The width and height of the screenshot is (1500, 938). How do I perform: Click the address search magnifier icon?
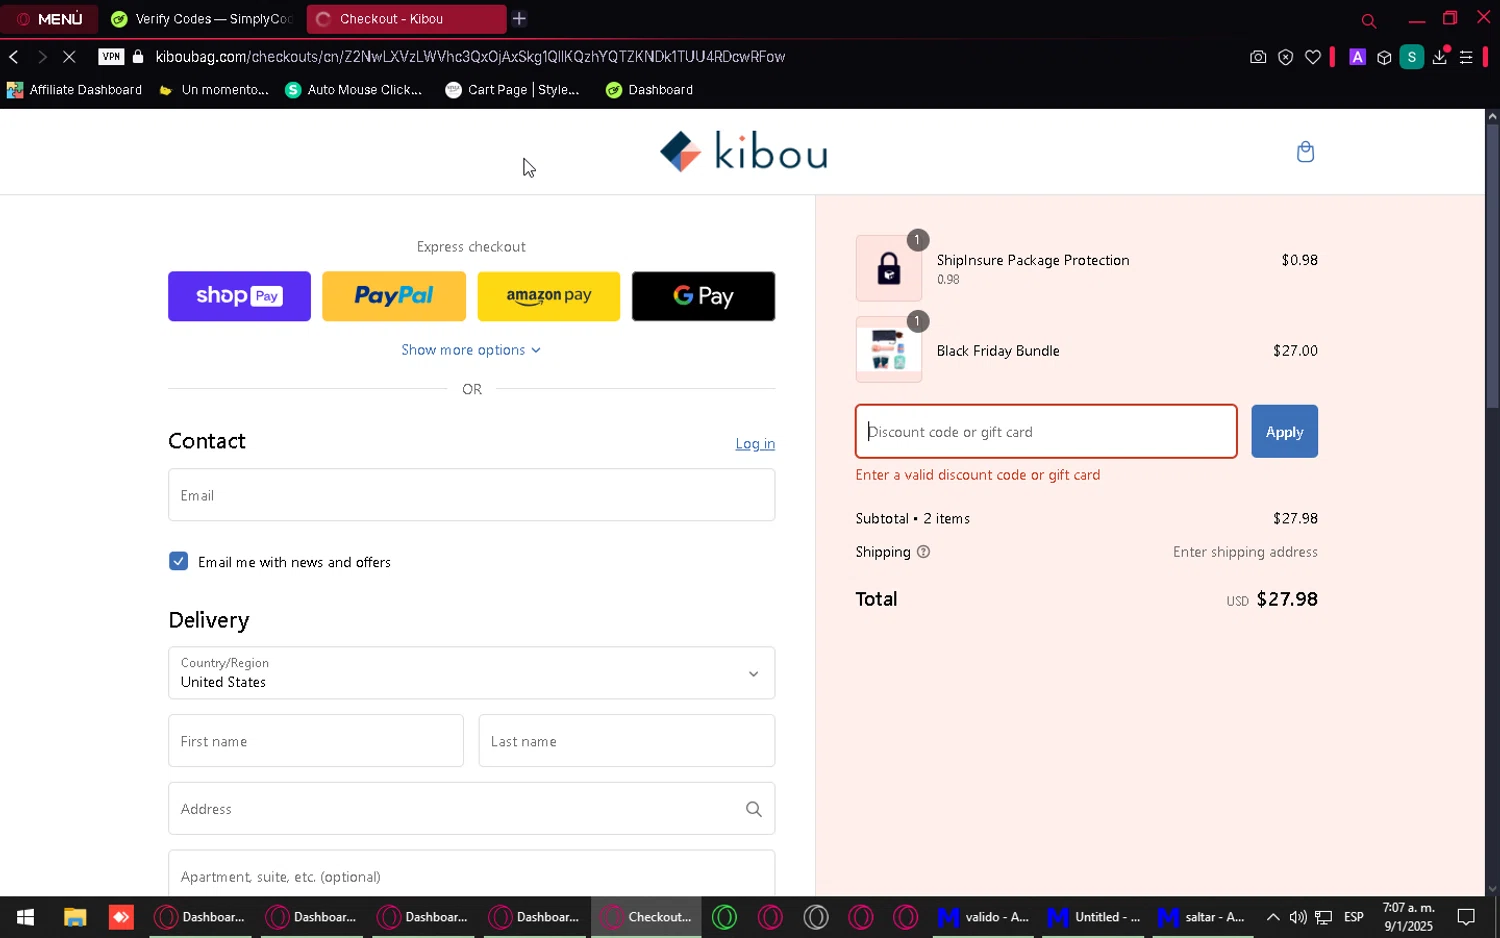click(x=754, y=809)
